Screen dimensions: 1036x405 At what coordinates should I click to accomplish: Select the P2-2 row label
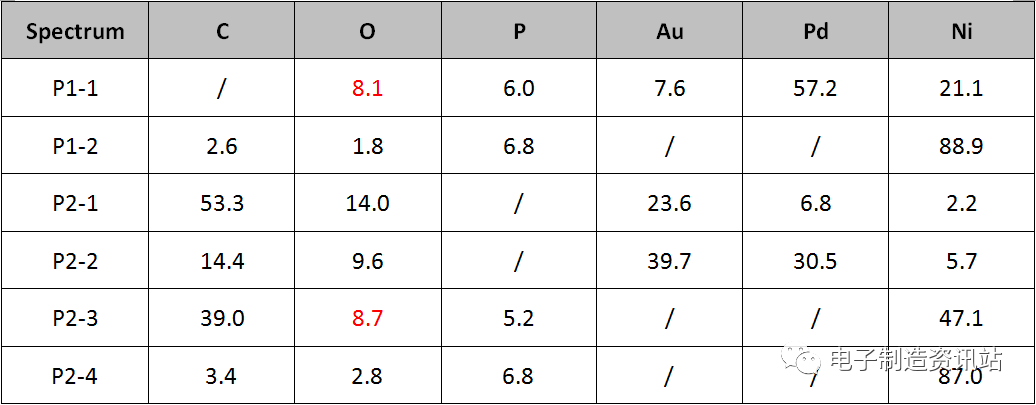[x=75, y=261]
